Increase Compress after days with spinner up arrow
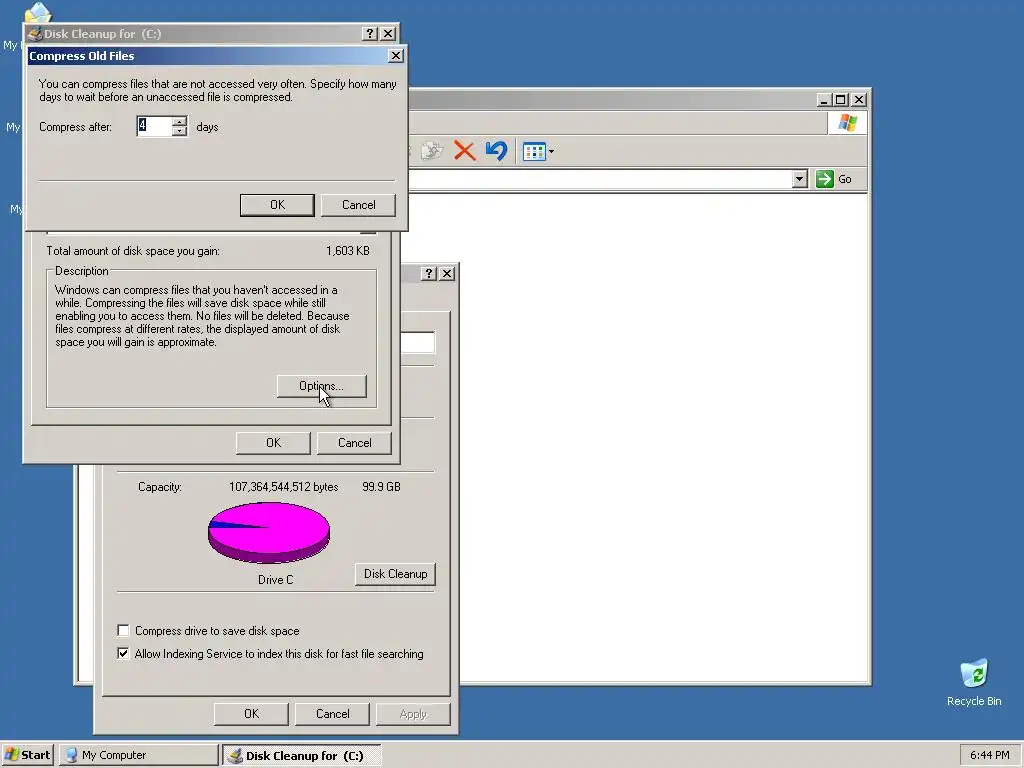 tap(180, 121)
